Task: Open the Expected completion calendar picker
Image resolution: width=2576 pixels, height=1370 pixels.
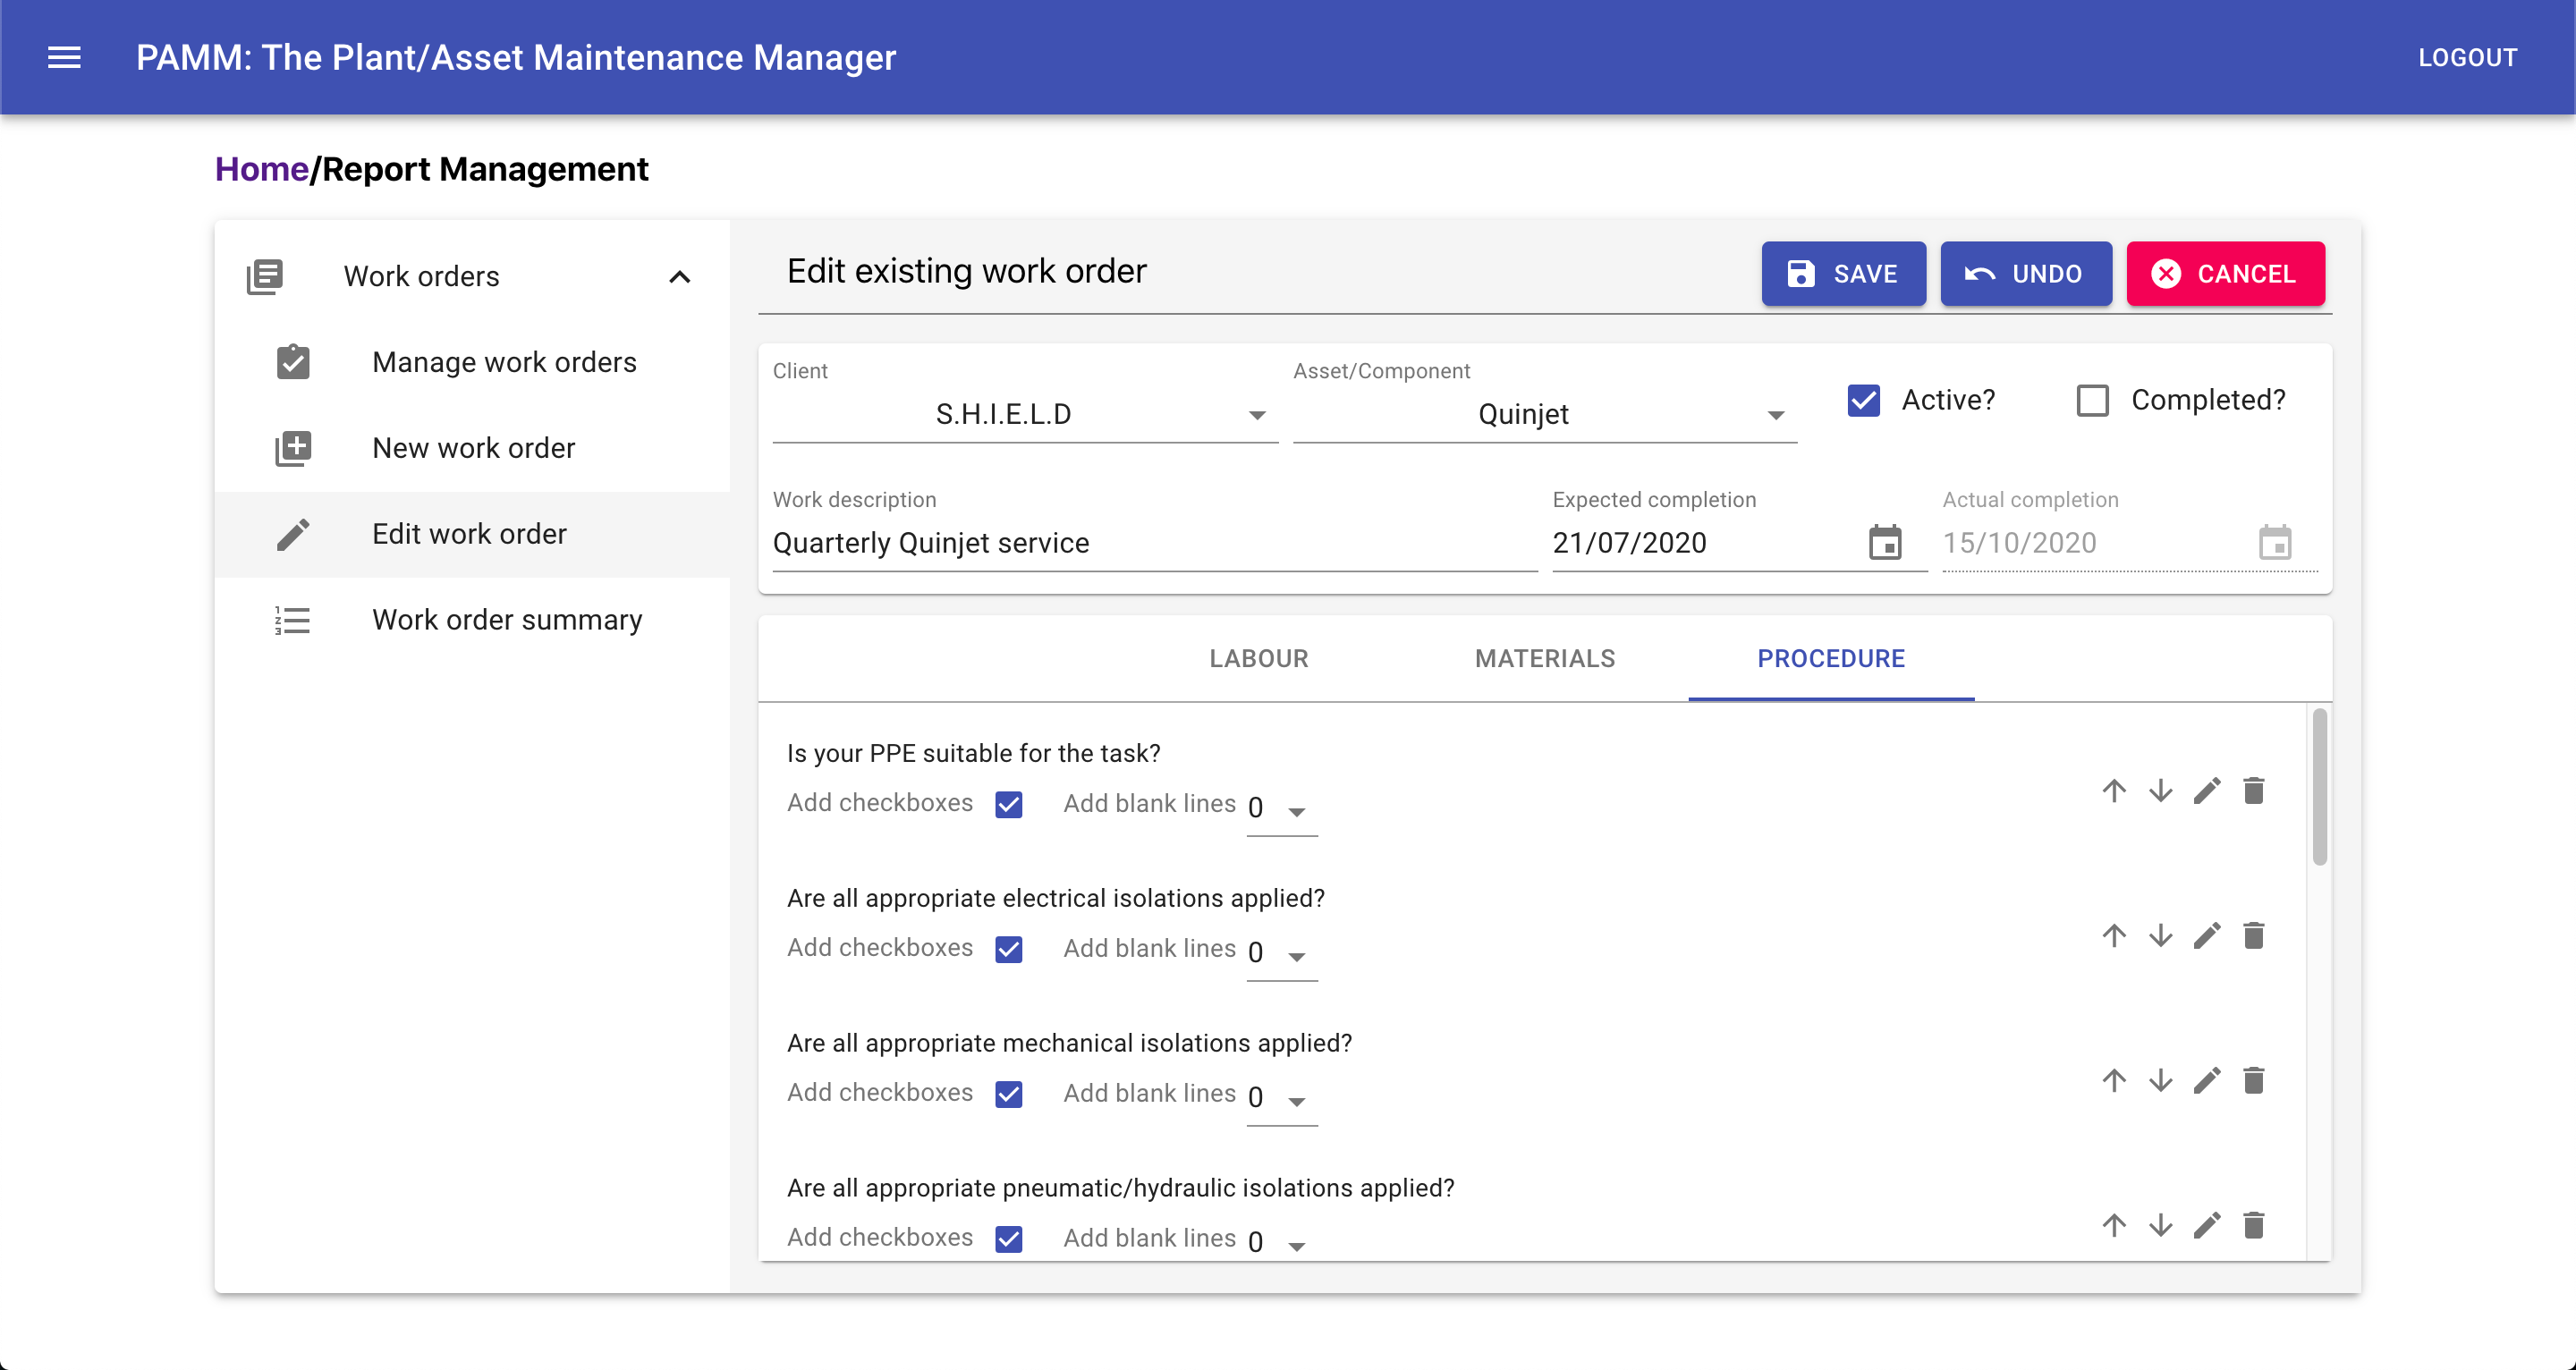Action: coord(1885,542)
